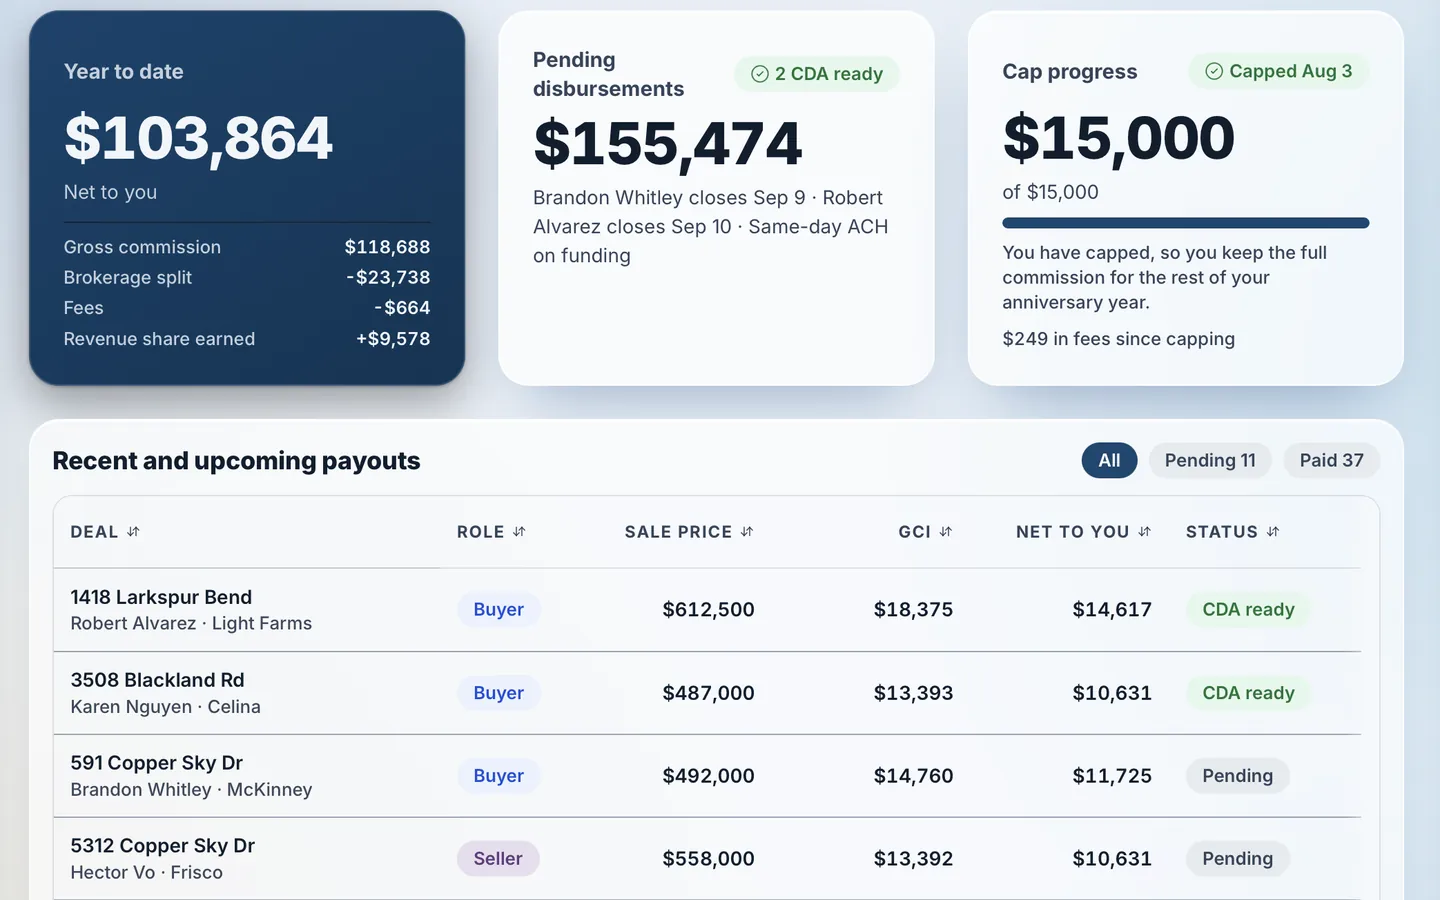Screen dimensions: 1440x900
Task: Click the $487,000 sale price cell
Action: (708, 693)
